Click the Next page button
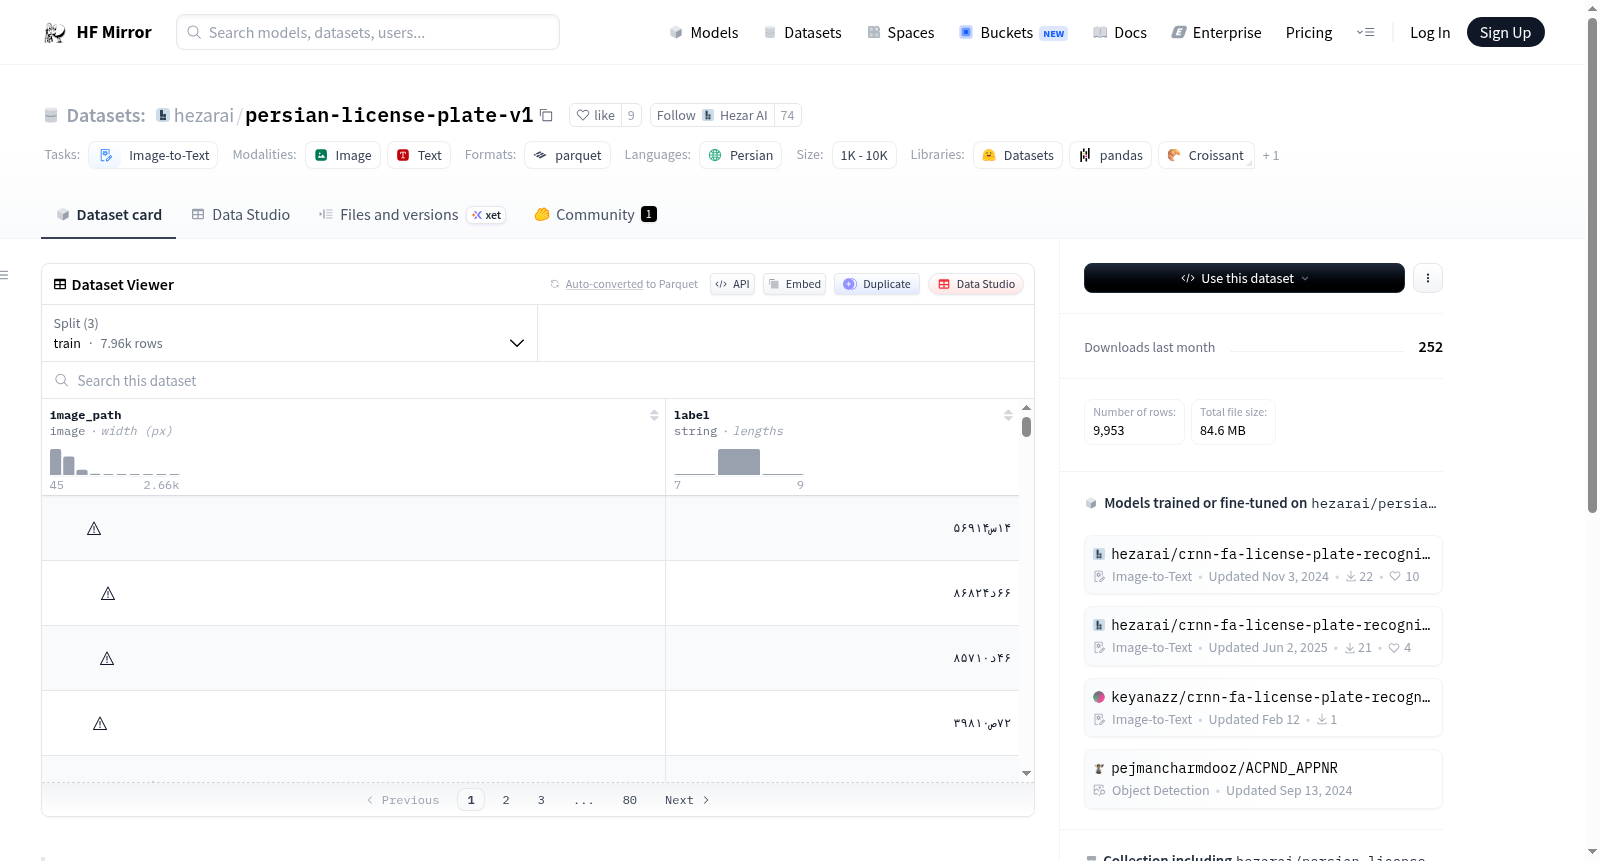This screenshot has height=861, width=1600. pos(687,800)
